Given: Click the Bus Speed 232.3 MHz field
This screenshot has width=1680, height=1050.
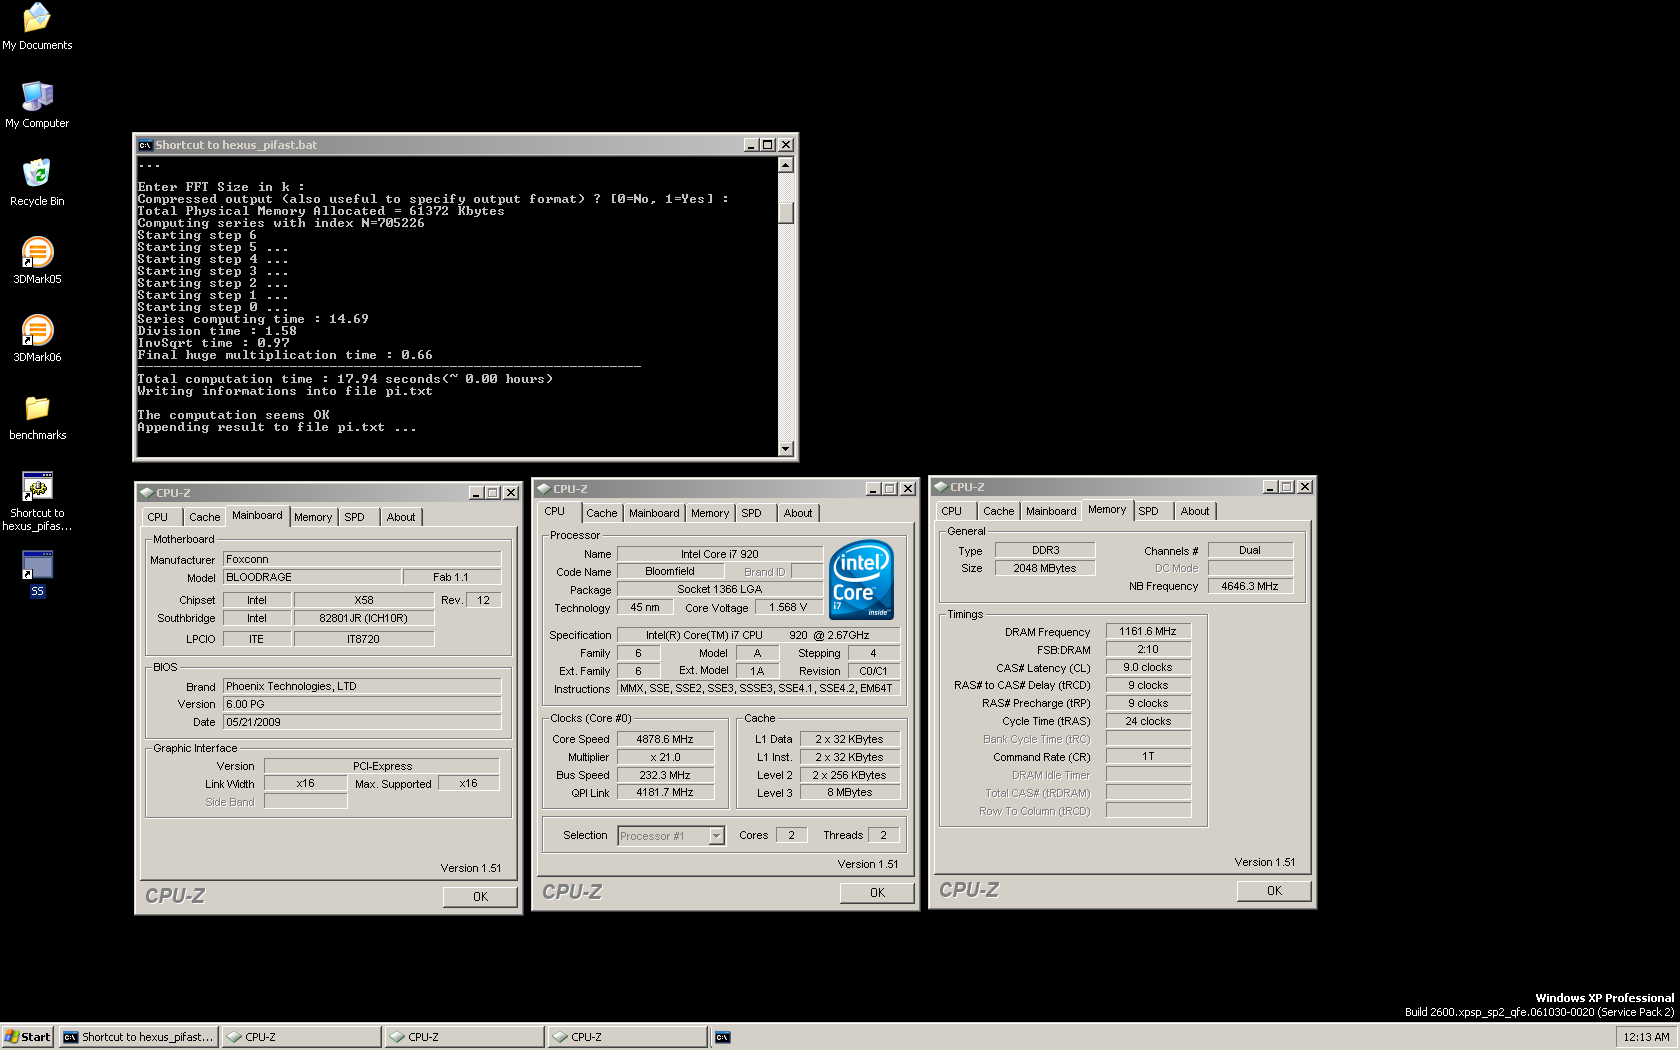Looking at the screenshot, I should 665,775.
